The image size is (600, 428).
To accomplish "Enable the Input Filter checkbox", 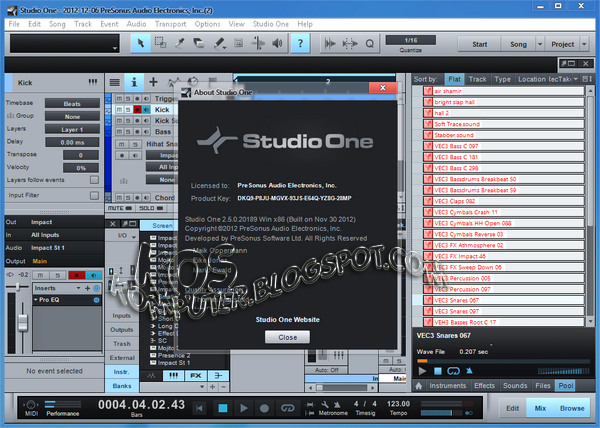I will (x=94, y=195).
